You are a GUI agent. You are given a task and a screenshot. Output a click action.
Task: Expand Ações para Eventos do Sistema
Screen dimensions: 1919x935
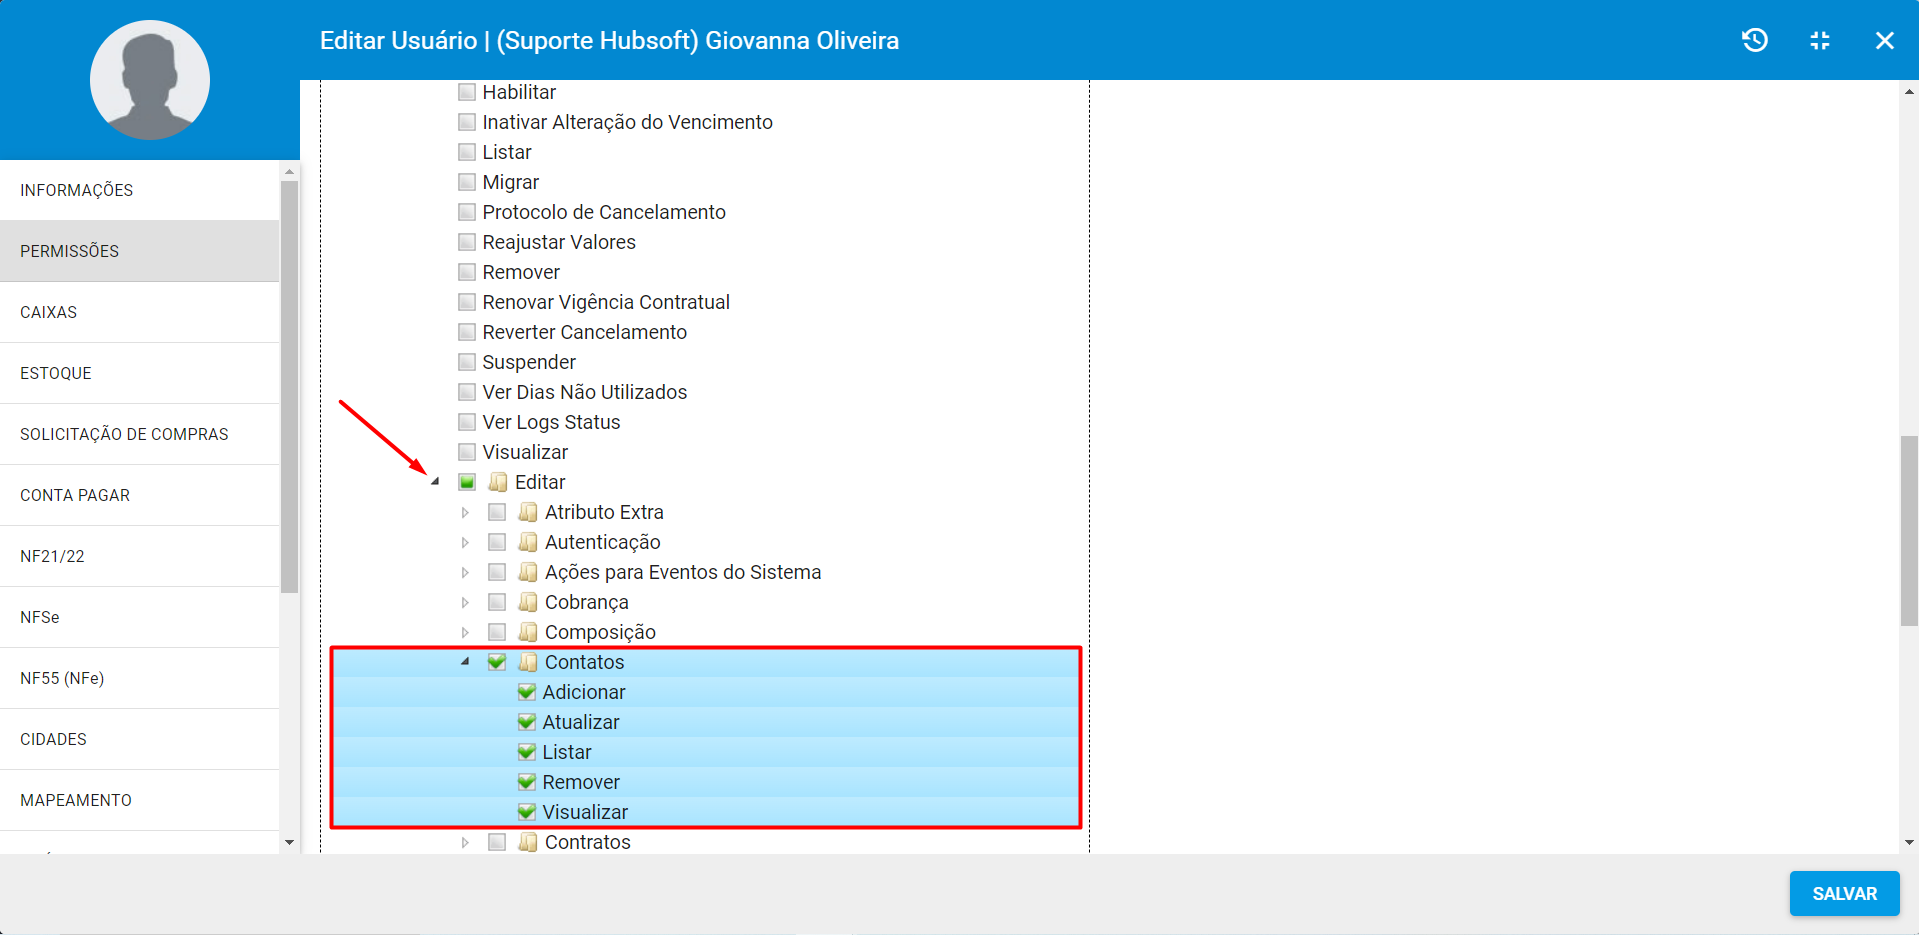click(x=465, y=572)
